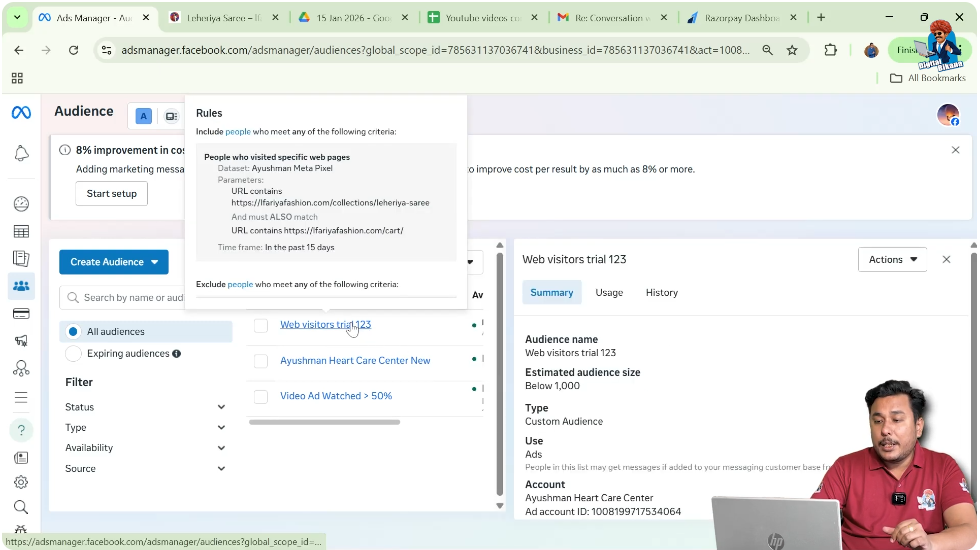The width and height of the screenshot is (980, 550).
Task: Open Billing card icon in sidebar
Action: pos(21,313)
